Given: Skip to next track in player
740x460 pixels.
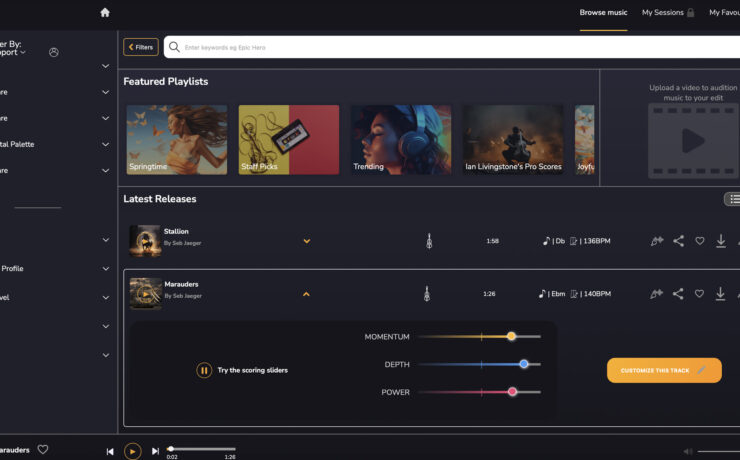Looking at the screenshot, I should pyautogui.click(x=155, y=452).
